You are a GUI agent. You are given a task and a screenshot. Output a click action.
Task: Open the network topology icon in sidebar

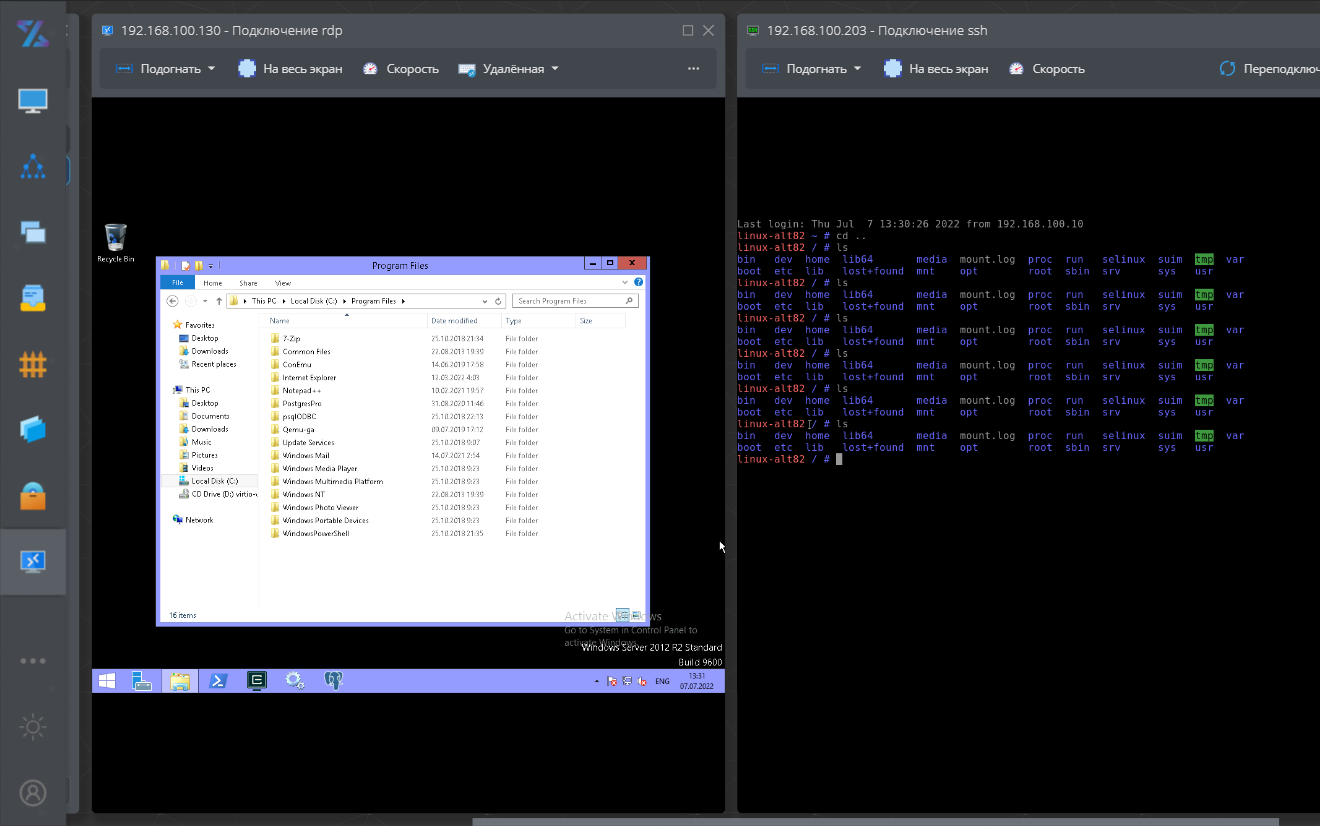tap(33, 167)
